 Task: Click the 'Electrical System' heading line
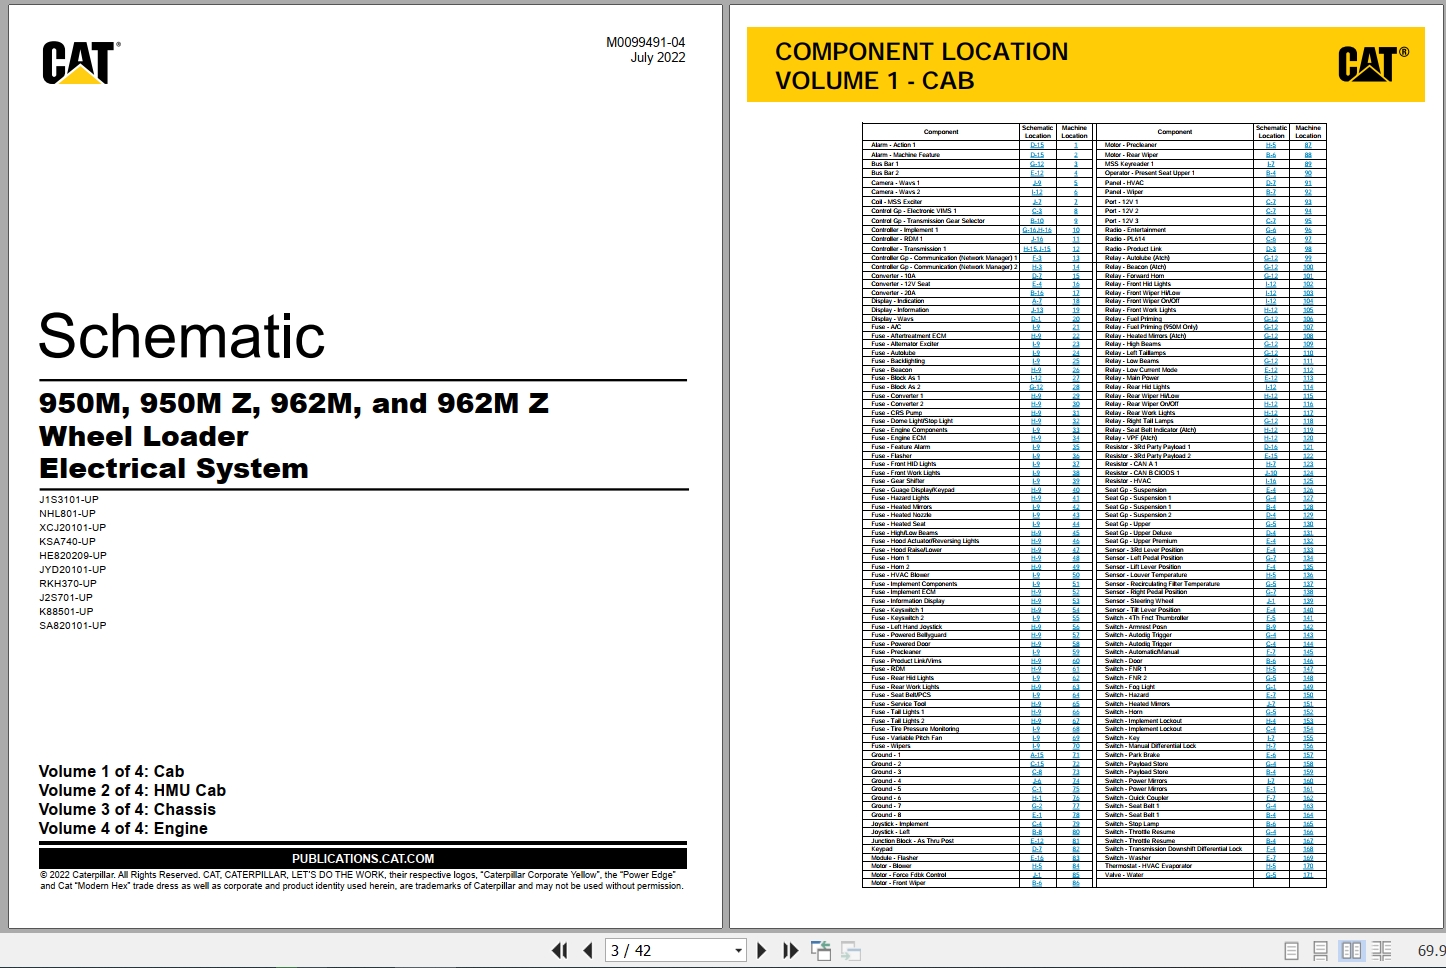coord(174,469)
